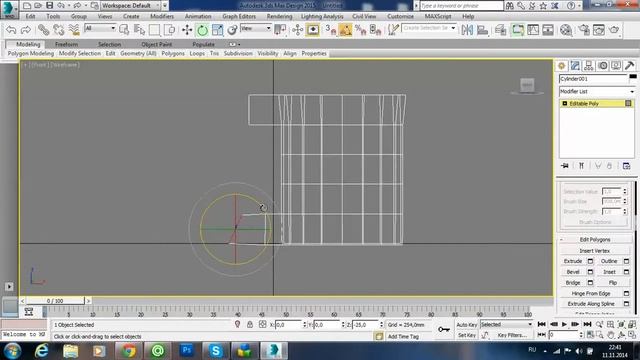Switch to the Freeform ribbon tab

tap(66, 44)
